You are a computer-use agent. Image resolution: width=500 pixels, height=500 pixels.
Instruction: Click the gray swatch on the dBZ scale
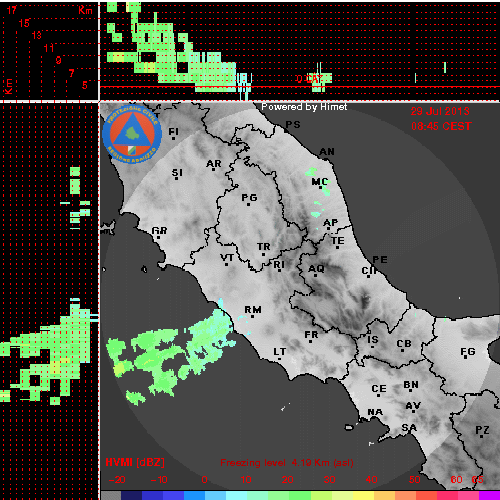coord(111,495)
